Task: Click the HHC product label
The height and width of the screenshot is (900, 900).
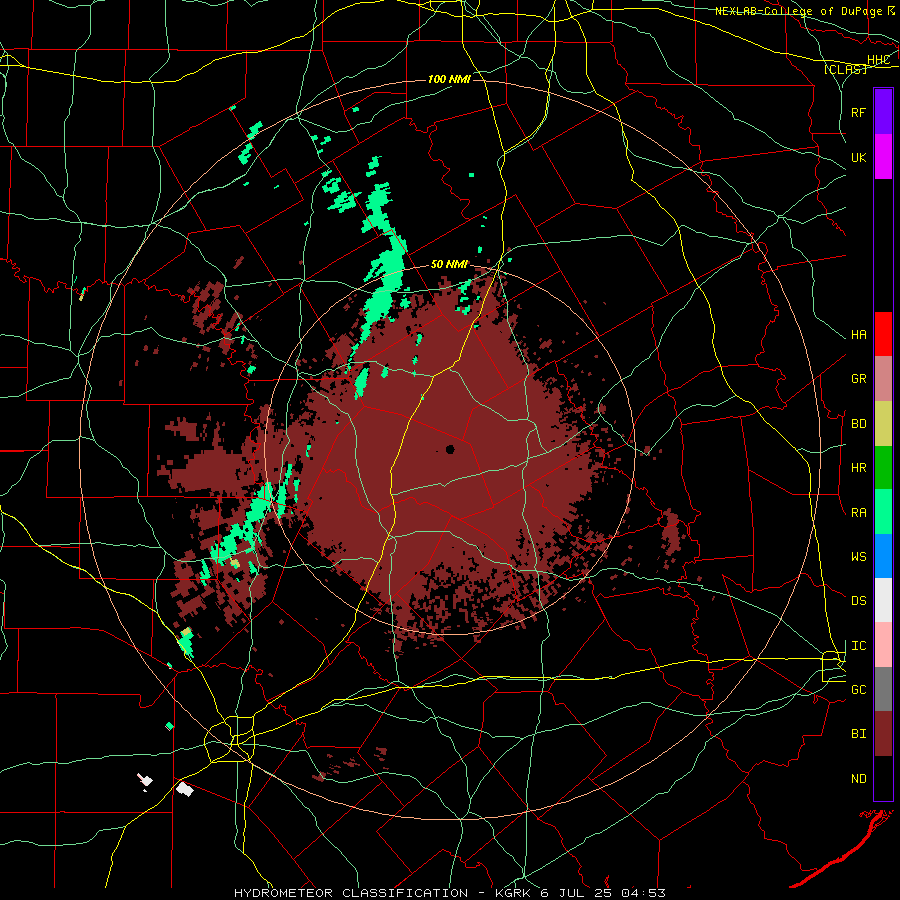Action: (878, 60)
